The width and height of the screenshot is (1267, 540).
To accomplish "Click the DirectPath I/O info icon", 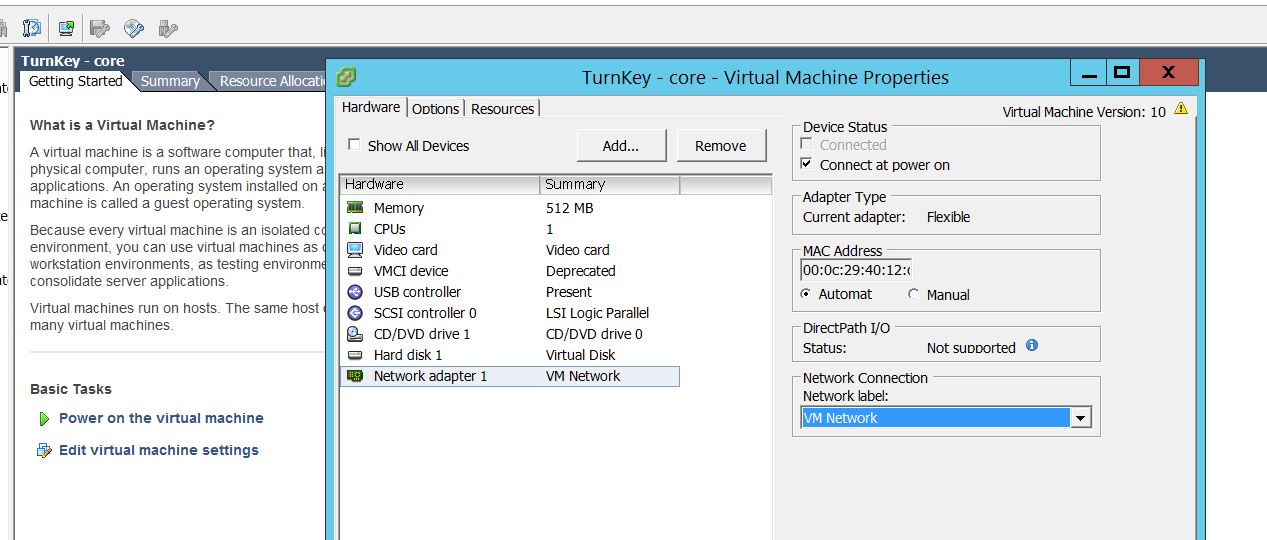I will point(1032,346).
